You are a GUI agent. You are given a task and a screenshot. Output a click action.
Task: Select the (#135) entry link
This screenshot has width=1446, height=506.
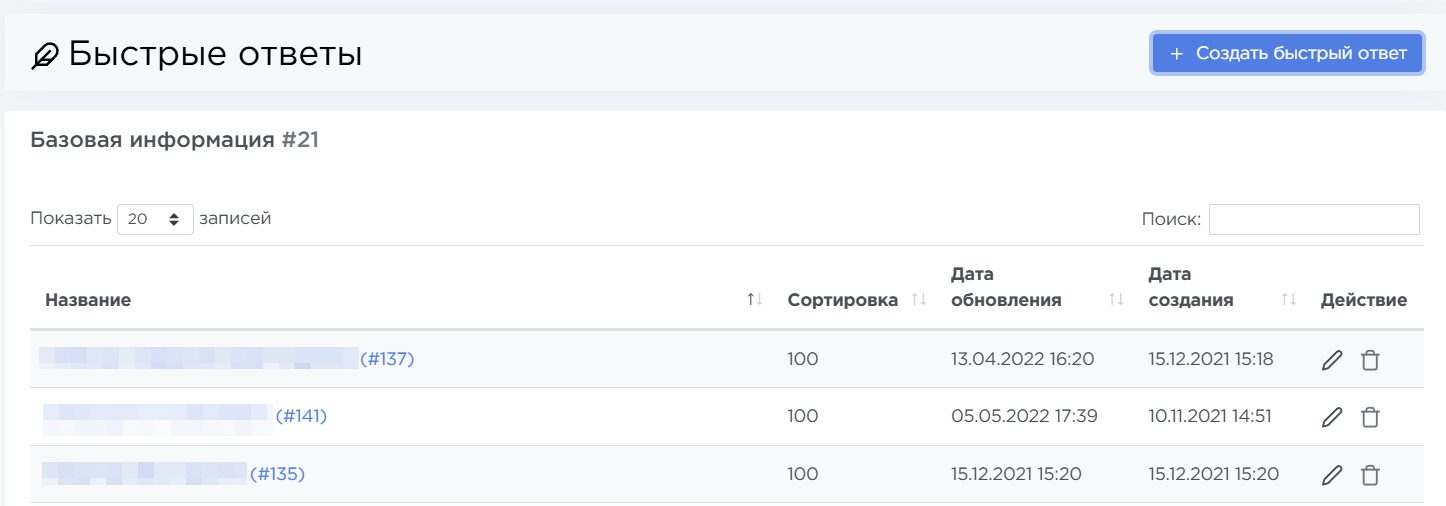(x=277, y=474)
